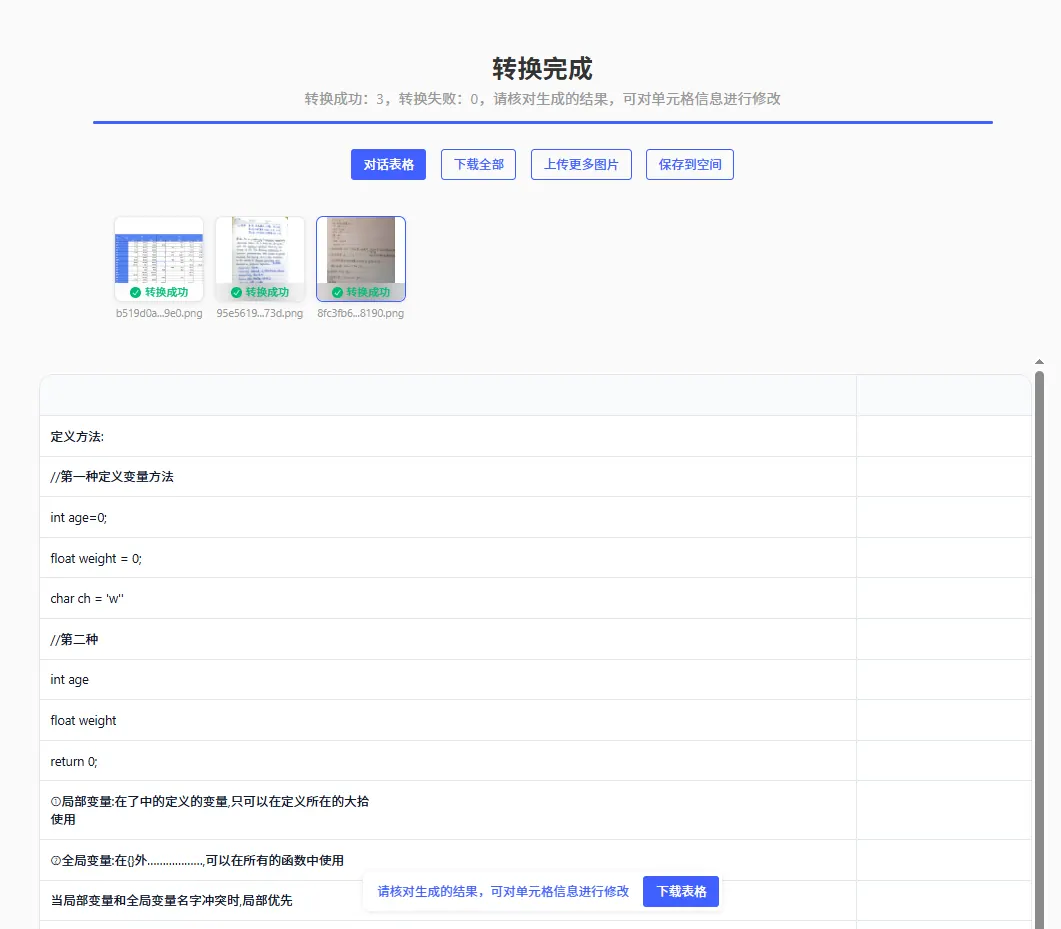The width and height of the screenshot is (1061, 929).
Task: Click the 转换完成 heading
Action: tap(542, 69)
